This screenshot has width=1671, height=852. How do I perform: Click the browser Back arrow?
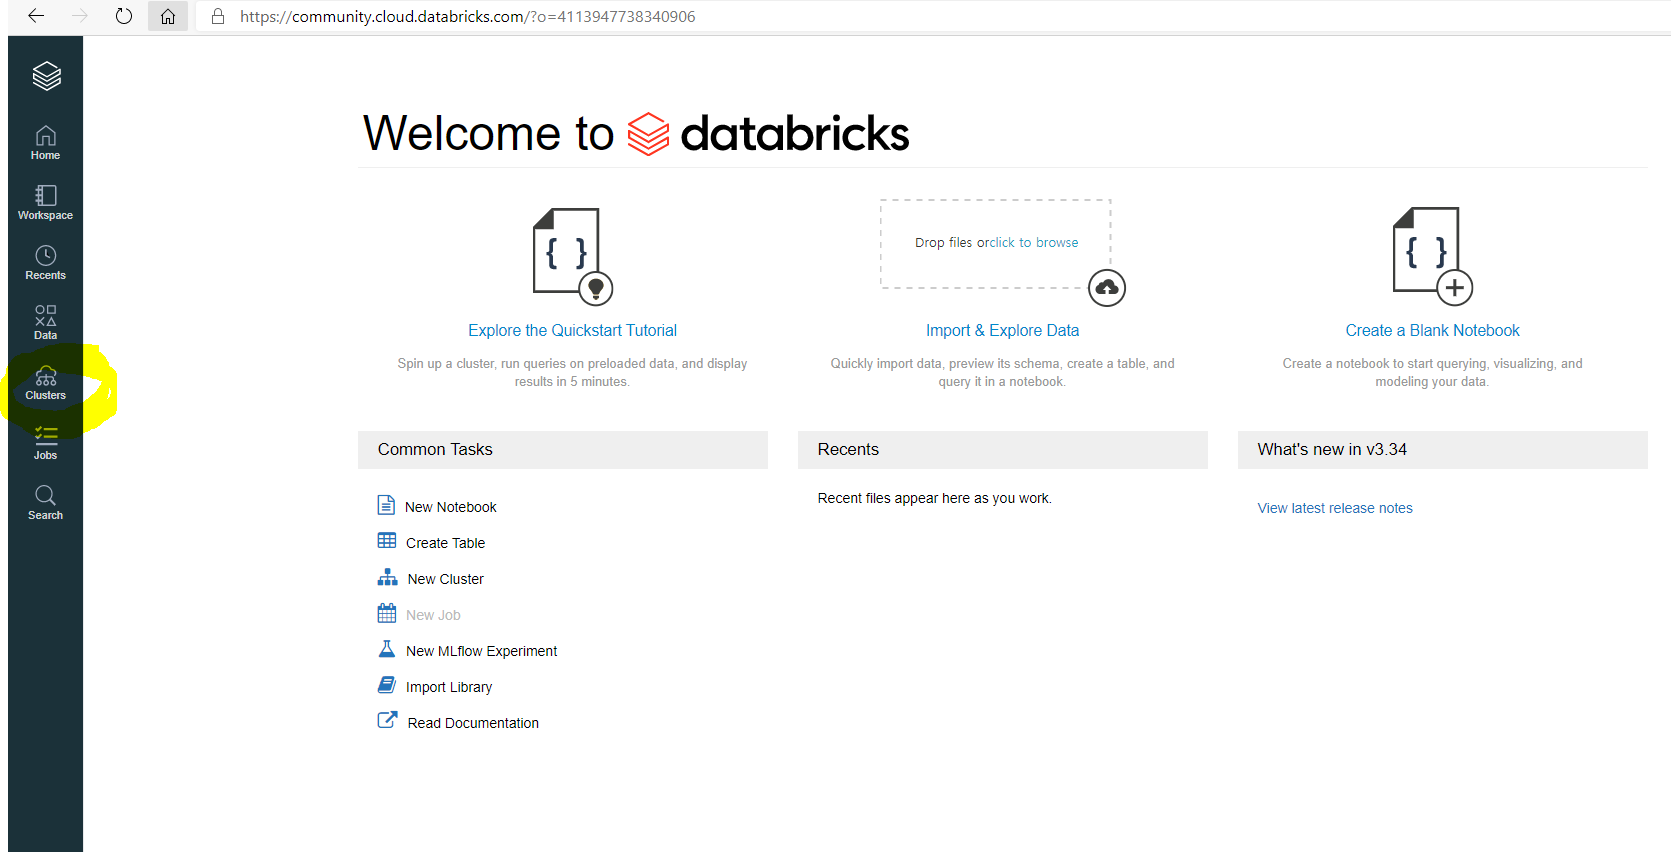[36, 16]
